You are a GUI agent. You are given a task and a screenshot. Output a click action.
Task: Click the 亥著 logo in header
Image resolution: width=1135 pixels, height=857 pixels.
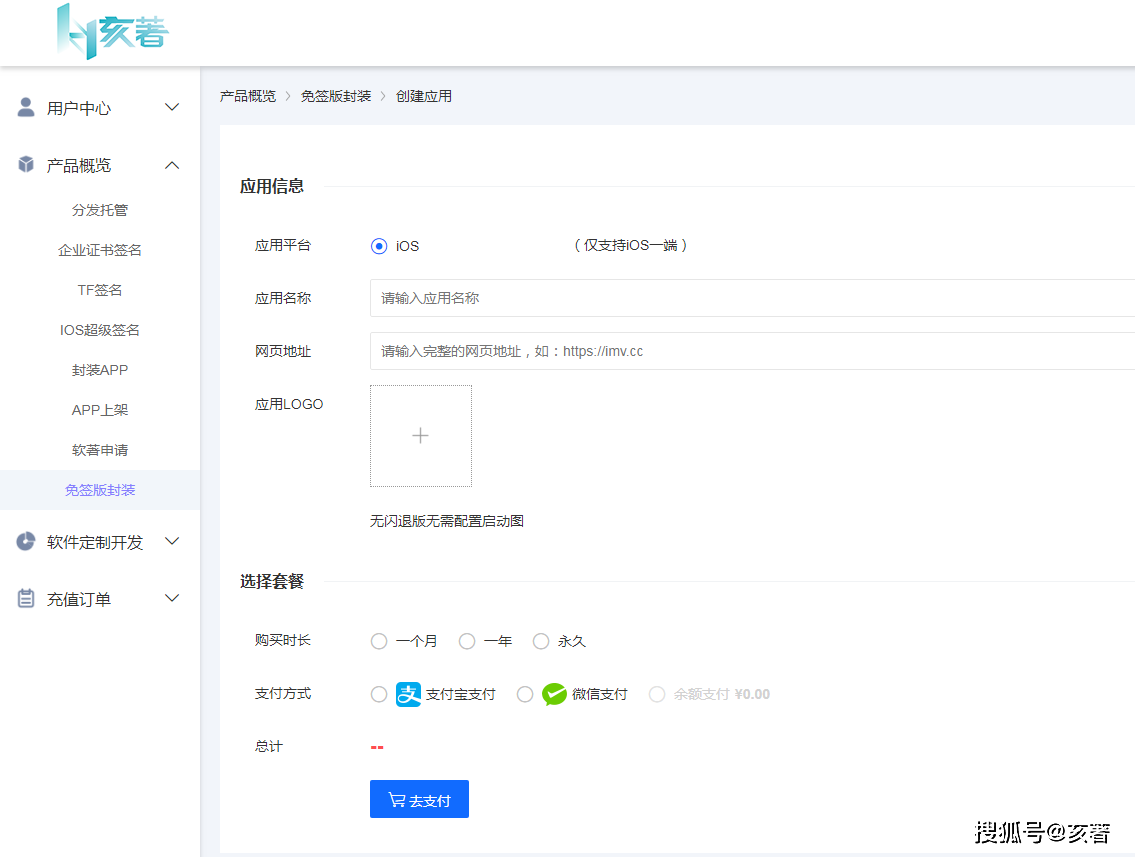pos(112,31)
